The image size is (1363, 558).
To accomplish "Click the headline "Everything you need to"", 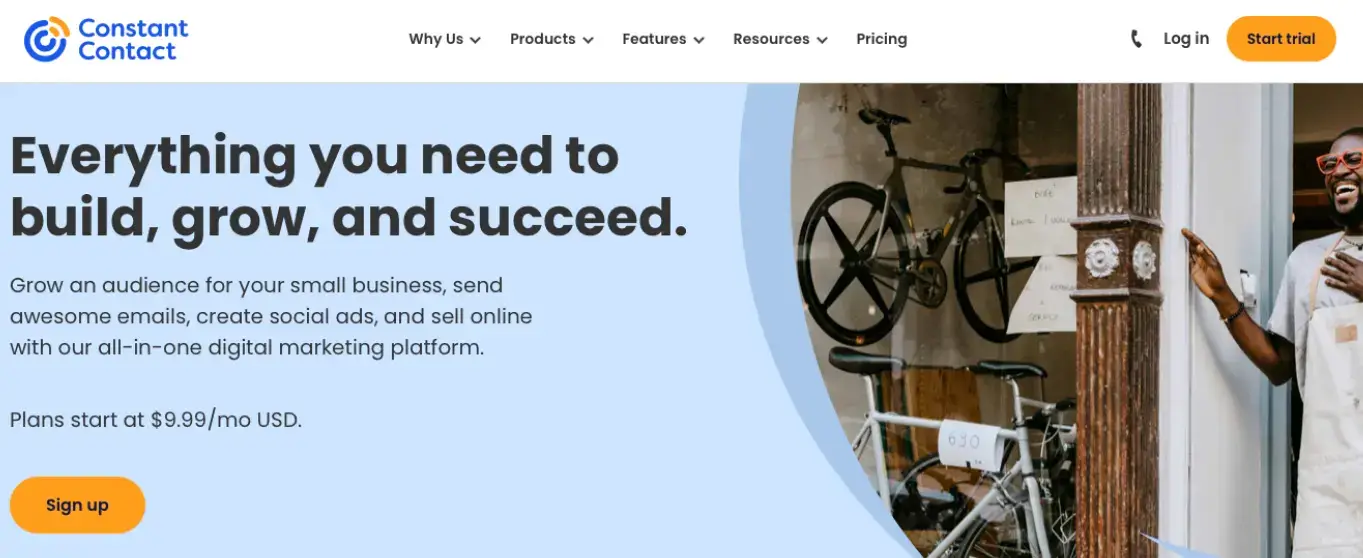I will pyautogui.click(x=314, y=155).
